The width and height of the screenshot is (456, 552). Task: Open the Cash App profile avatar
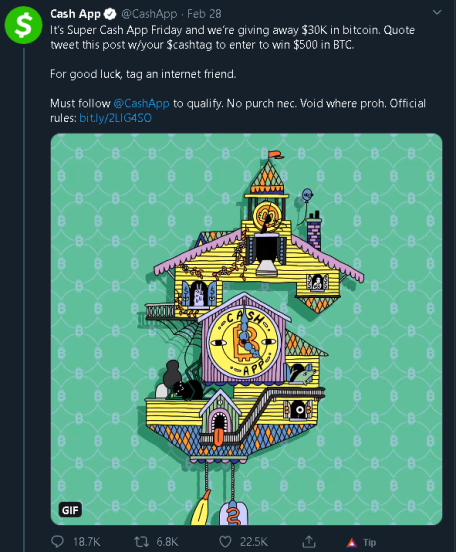23,25
